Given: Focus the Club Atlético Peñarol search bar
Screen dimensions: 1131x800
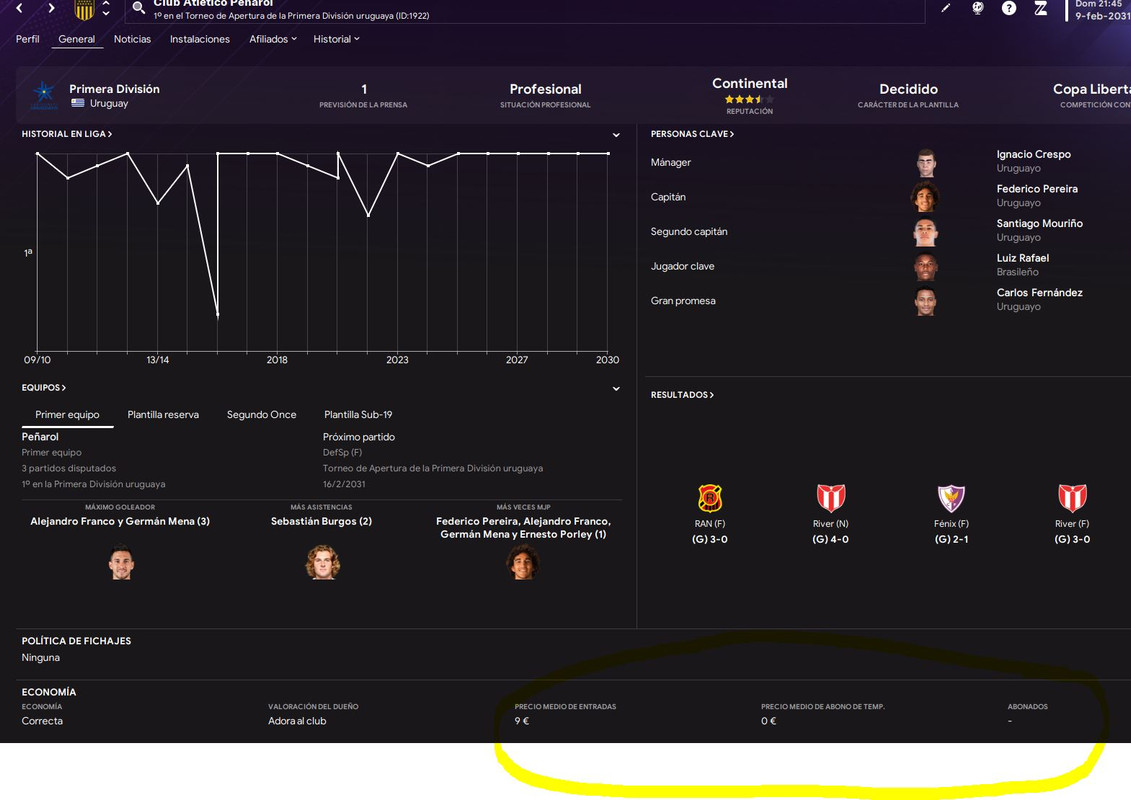Looking at the screenshot, I should coord(525,11).
